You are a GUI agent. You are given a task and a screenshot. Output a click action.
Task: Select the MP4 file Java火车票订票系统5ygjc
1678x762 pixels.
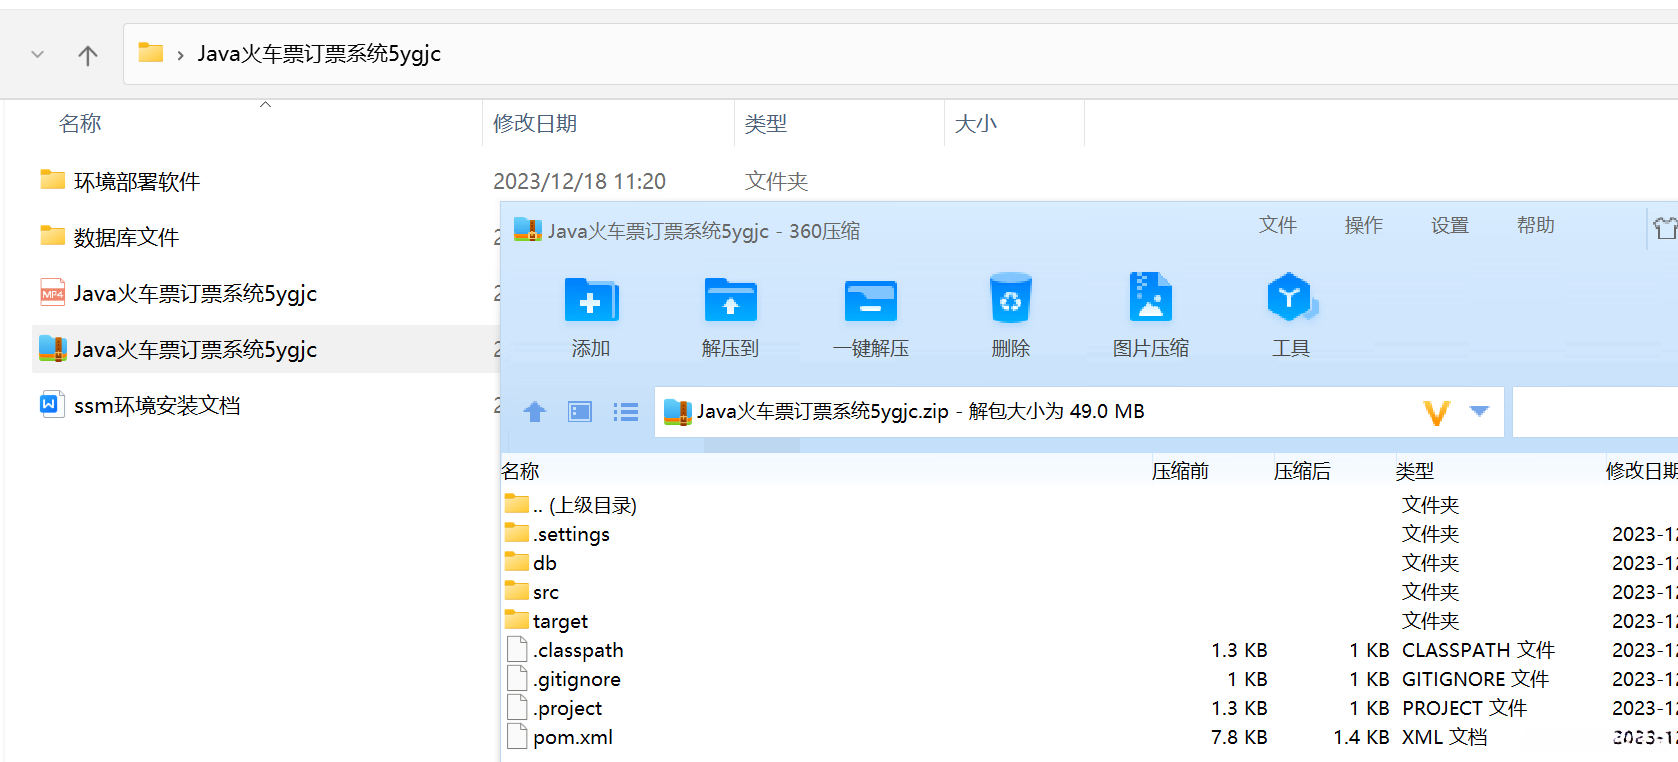click(195, 293)
